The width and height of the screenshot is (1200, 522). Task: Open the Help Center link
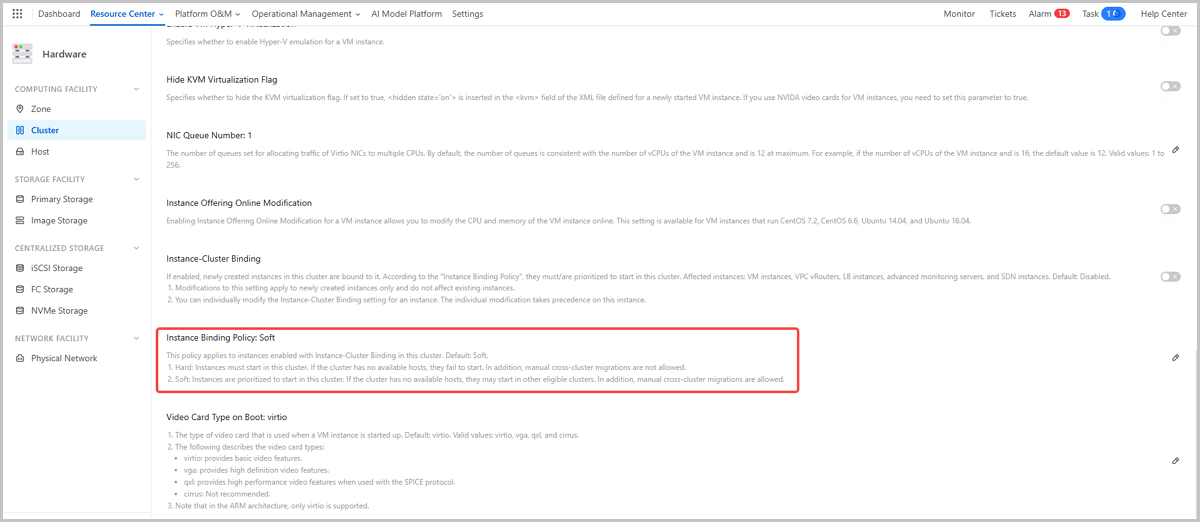1164,14
